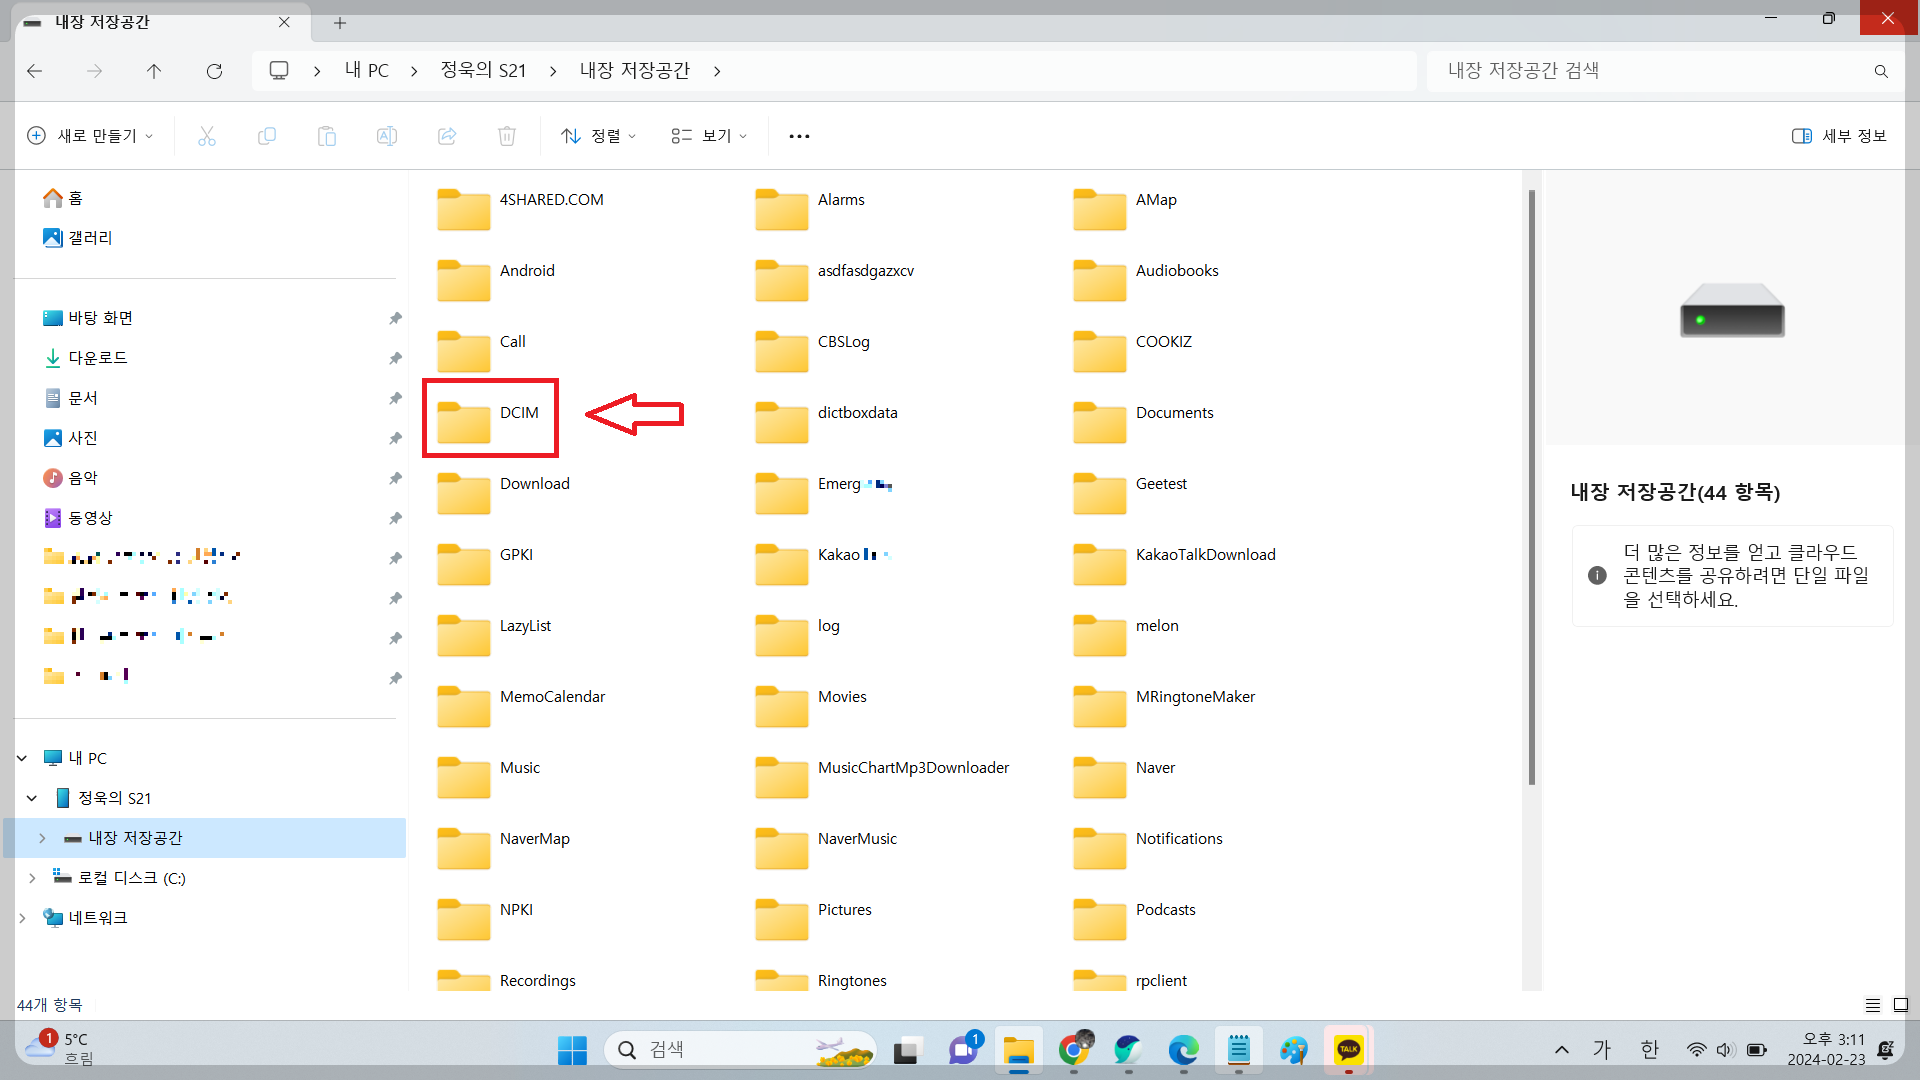Navigate to 내 PC via breadcrumb
Screen dimensions: 1920x1080
pos(365,70)
